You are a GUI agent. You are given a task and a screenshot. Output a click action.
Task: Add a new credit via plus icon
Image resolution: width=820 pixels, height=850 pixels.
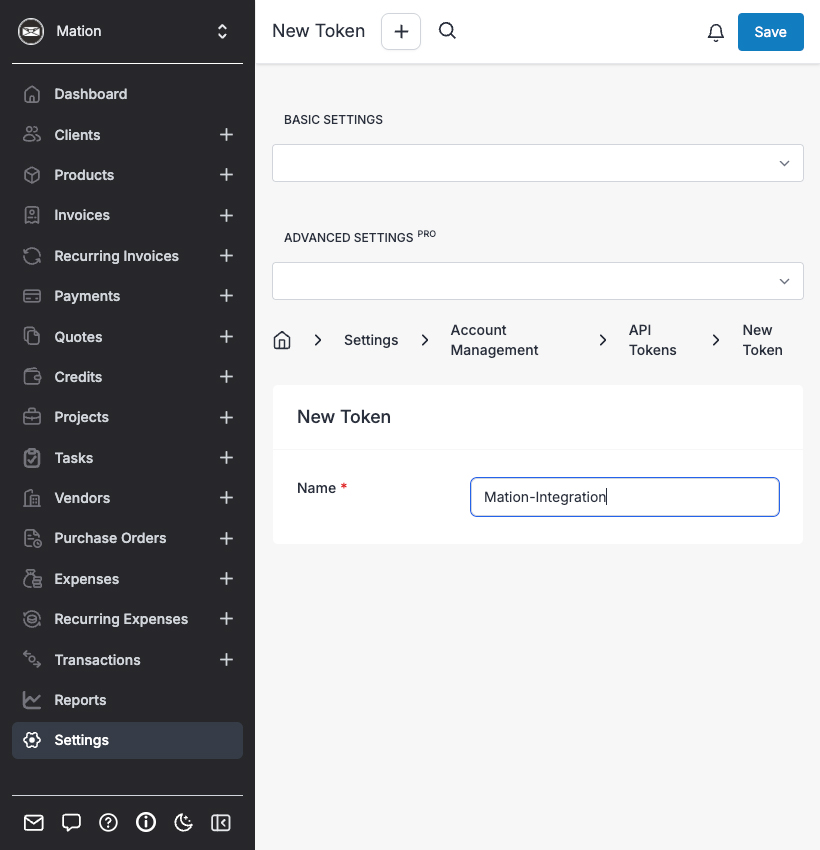227,376
